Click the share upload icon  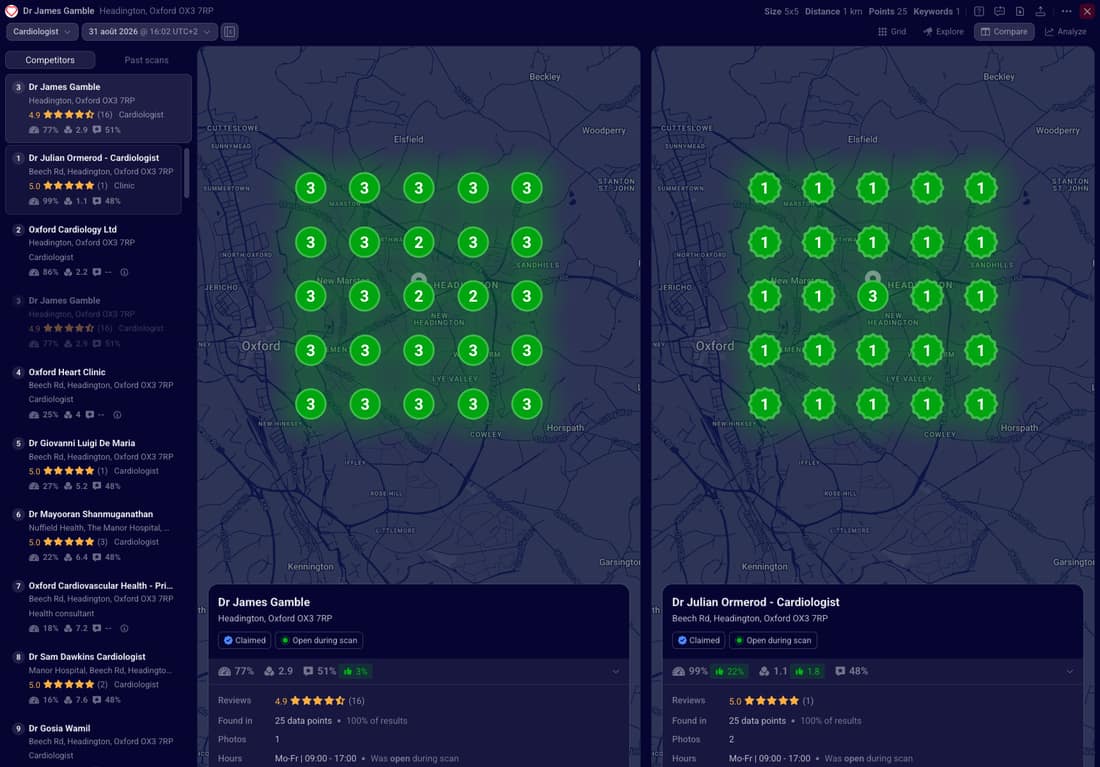[1040, 11]
